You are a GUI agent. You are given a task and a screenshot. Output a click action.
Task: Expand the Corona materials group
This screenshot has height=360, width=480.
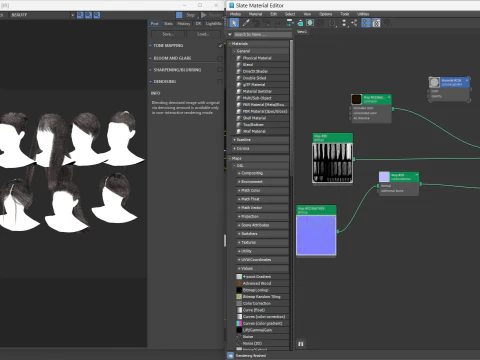(234, 148)
